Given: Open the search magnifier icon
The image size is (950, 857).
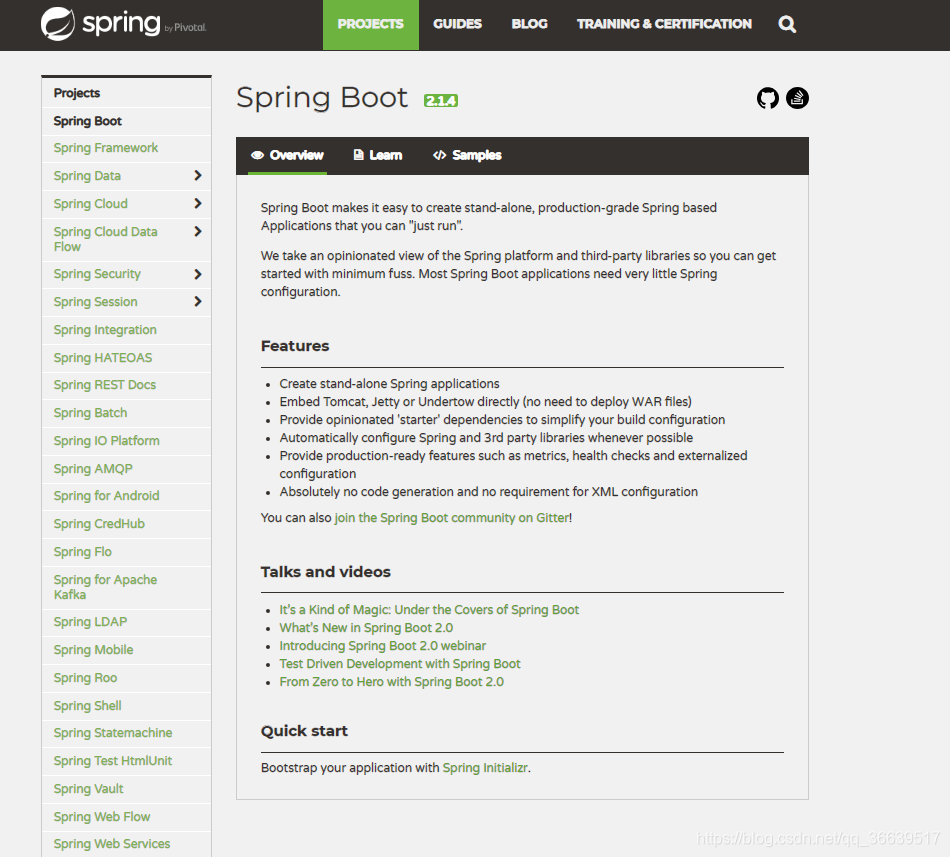Looking at the screenshot, I should click(786, 24).
